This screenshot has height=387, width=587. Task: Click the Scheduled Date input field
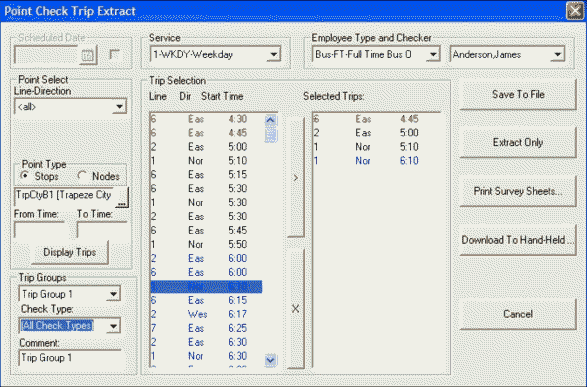coord(46,55)
